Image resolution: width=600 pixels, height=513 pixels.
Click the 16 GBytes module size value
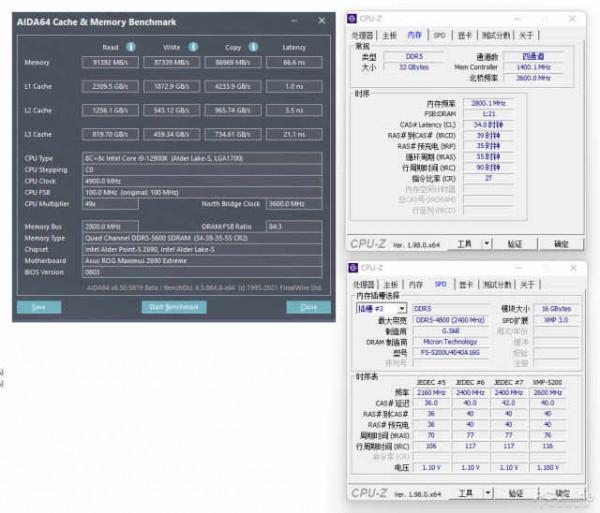(556, 309)
